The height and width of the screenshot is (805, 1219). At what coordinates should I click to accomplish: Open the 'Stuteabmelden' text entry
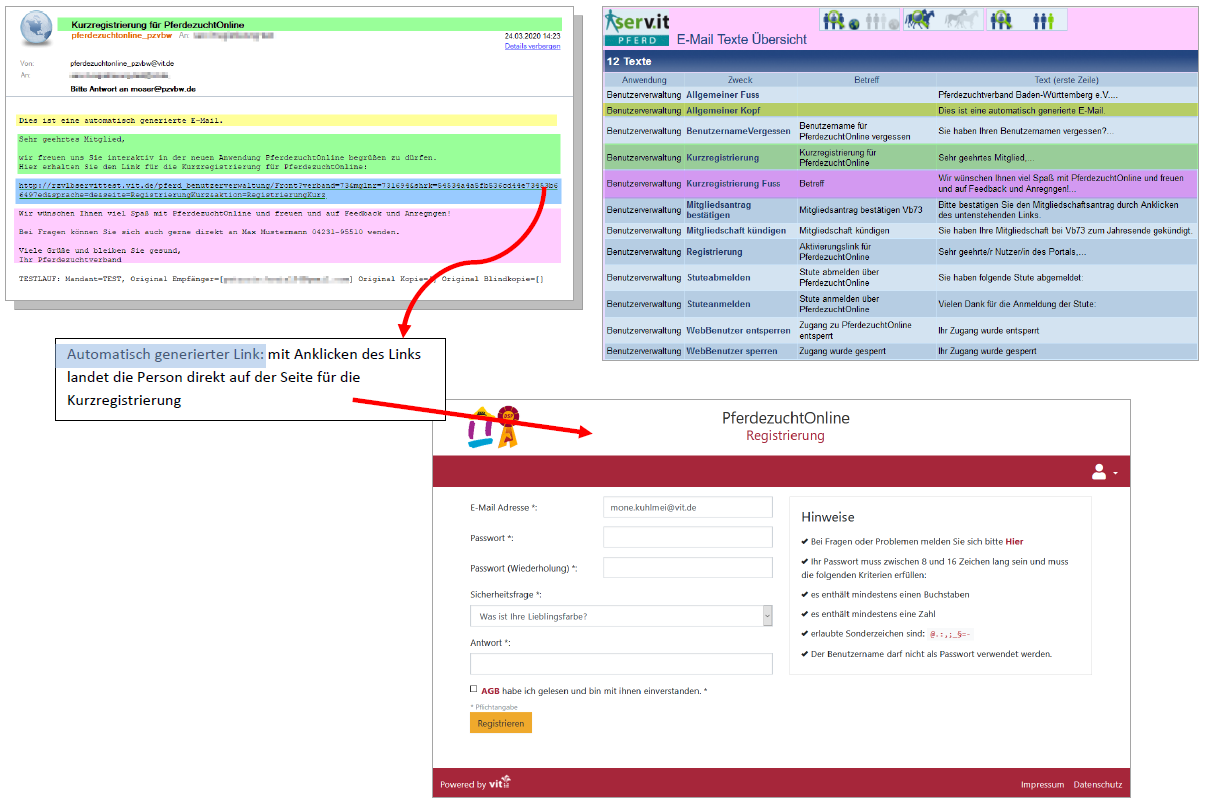tap(718, 278)
